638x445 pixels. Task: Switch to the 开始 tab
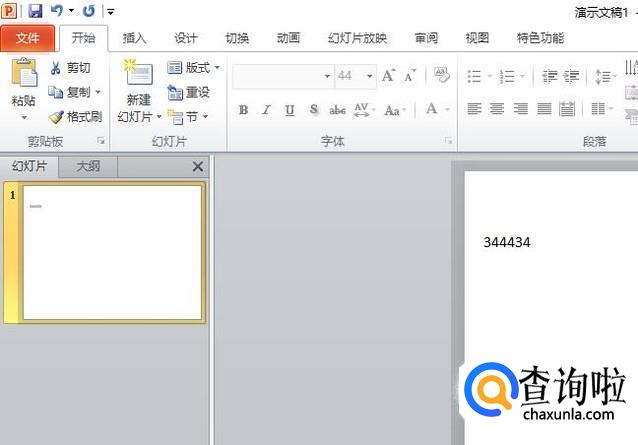click(x=83, y=38)
